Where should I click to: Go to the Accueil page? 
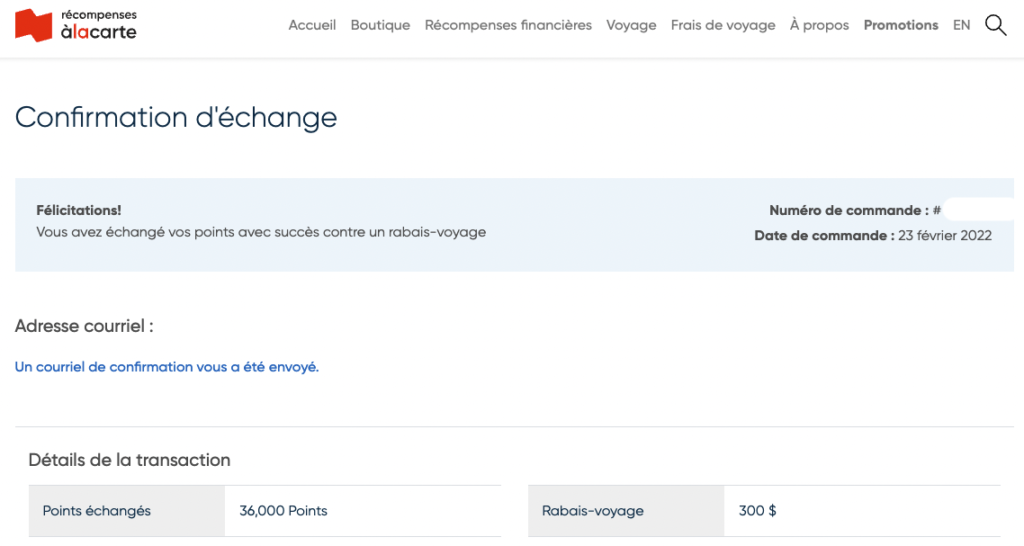point(312,25)
